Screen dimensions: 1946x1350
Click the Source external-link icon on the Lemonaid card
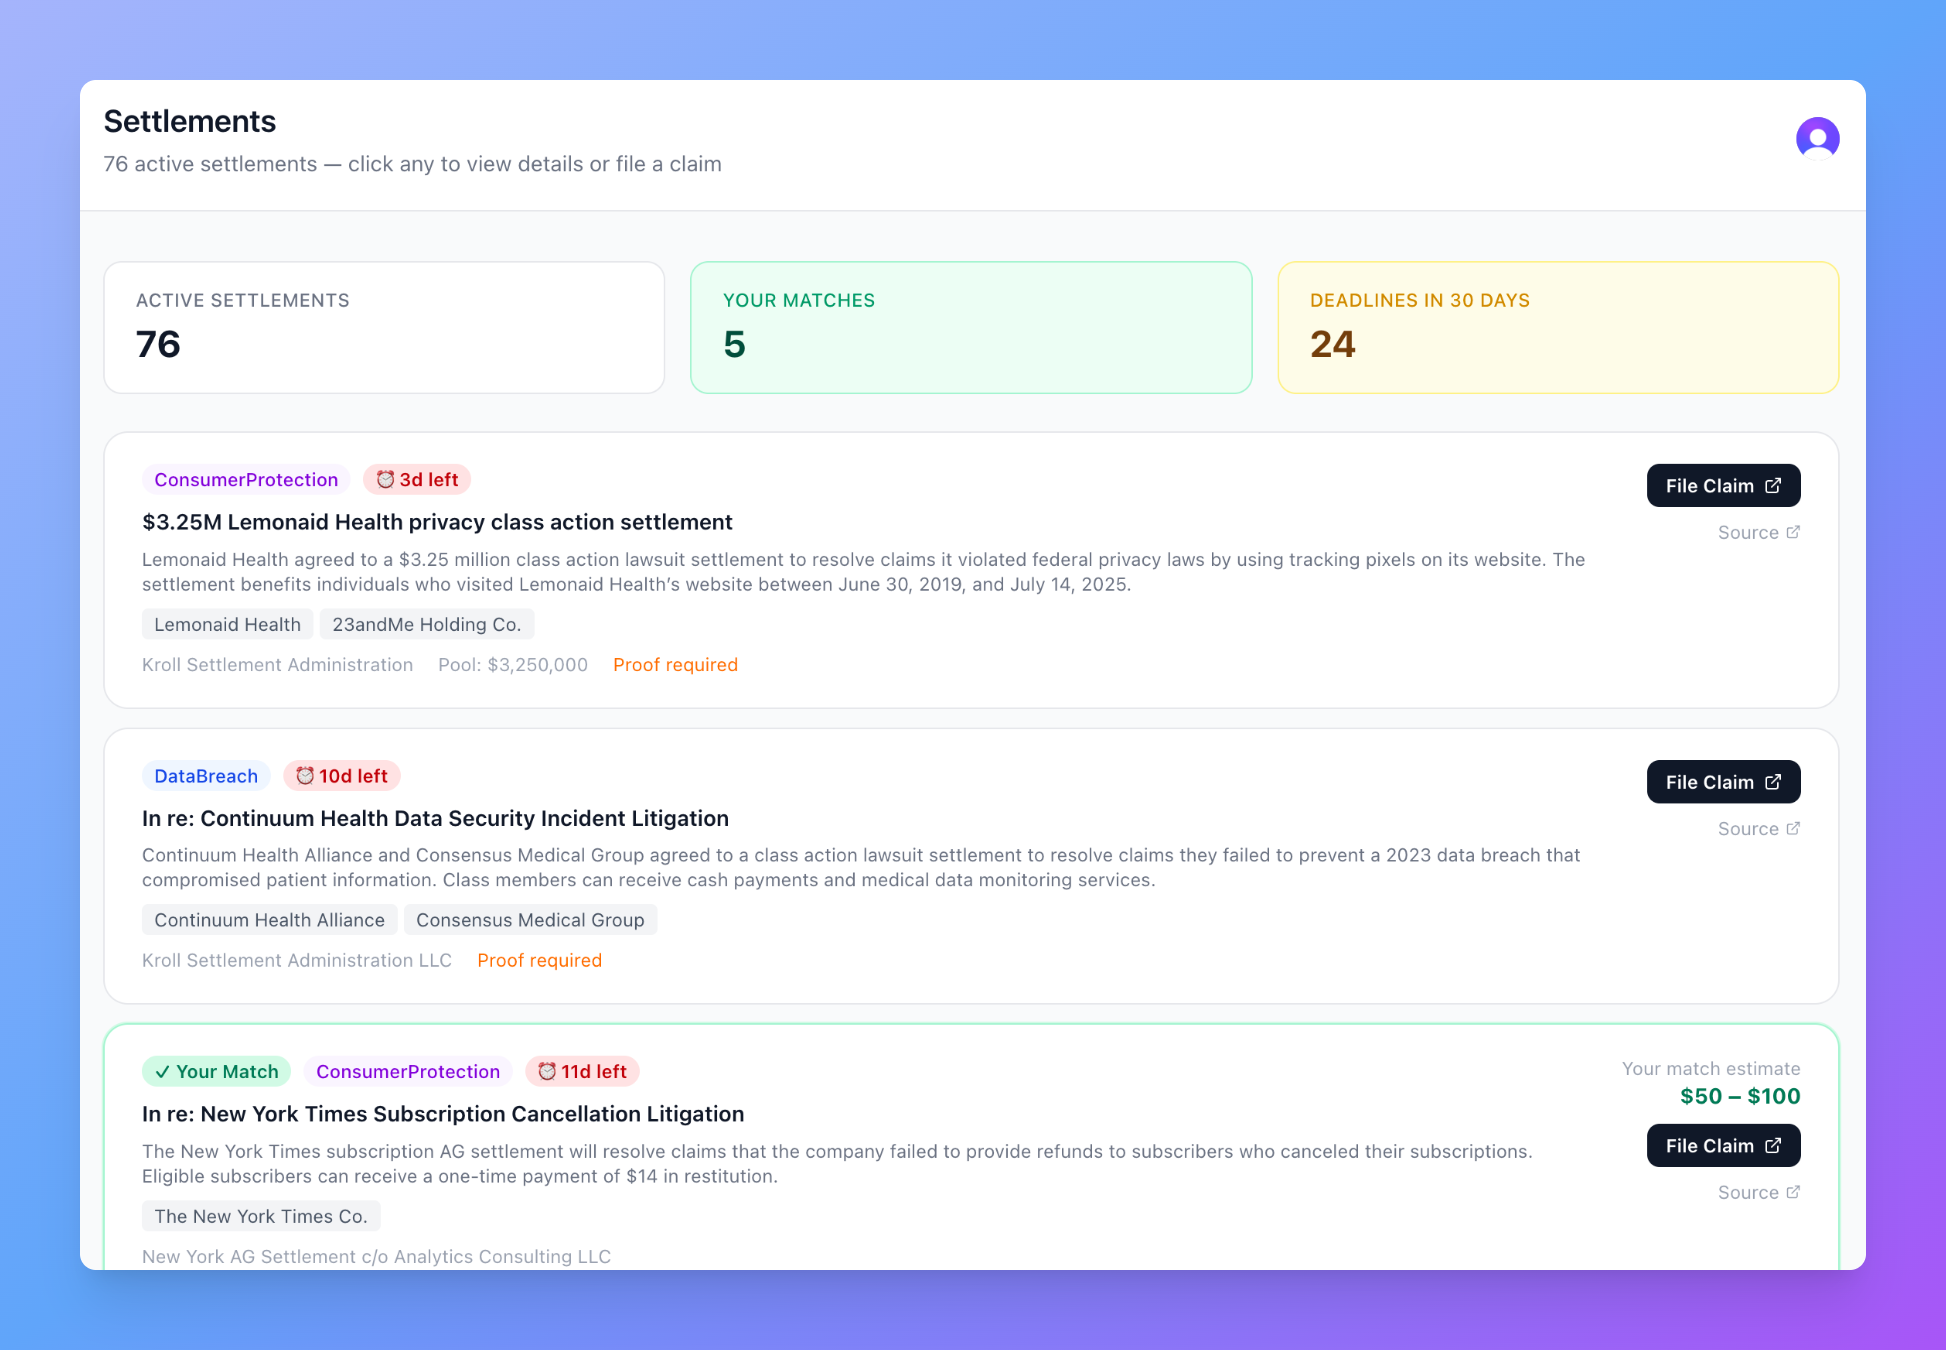coord(1792,532)
